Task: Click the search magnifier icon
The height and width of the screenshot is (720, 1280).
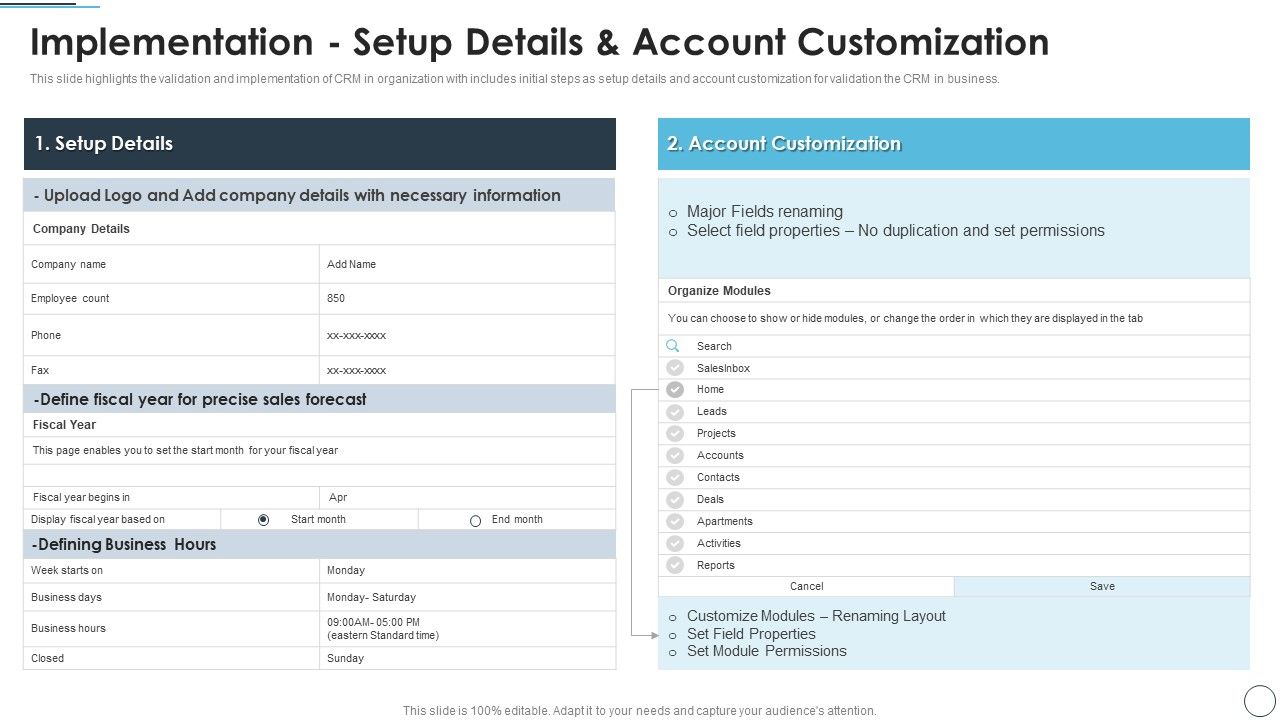Action: 673,345
